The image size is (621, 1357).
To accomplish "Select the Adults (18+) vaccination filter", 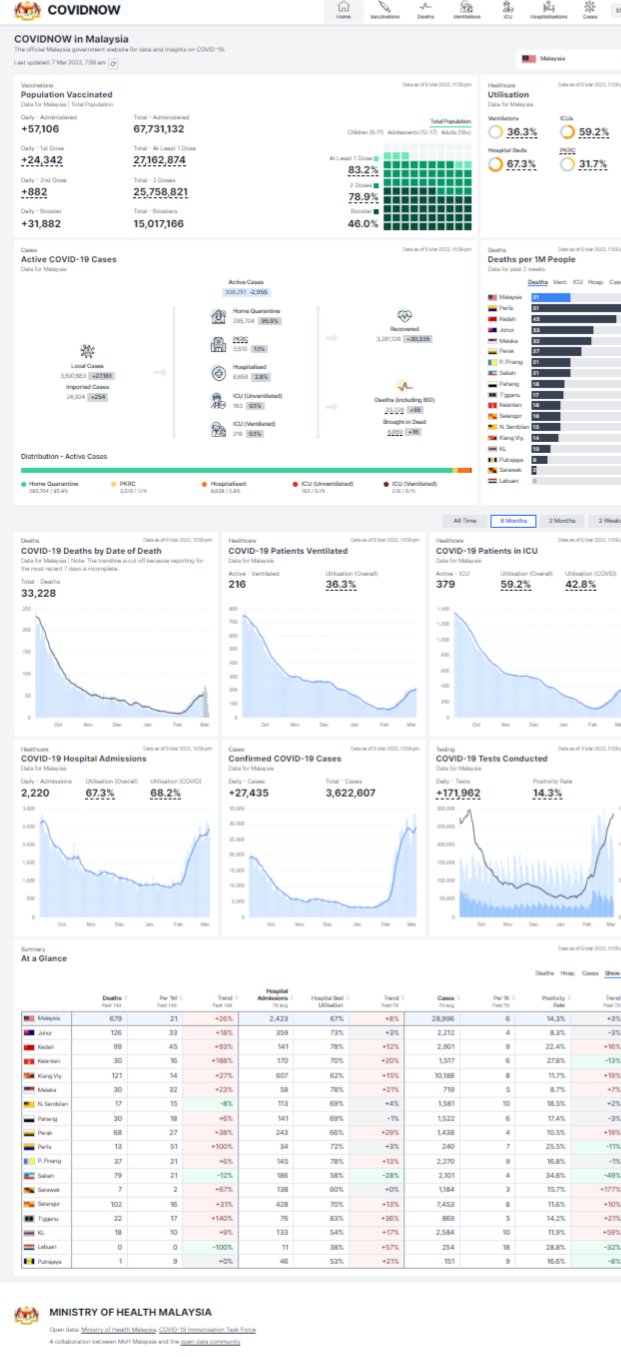I will (x=456, y=132).
